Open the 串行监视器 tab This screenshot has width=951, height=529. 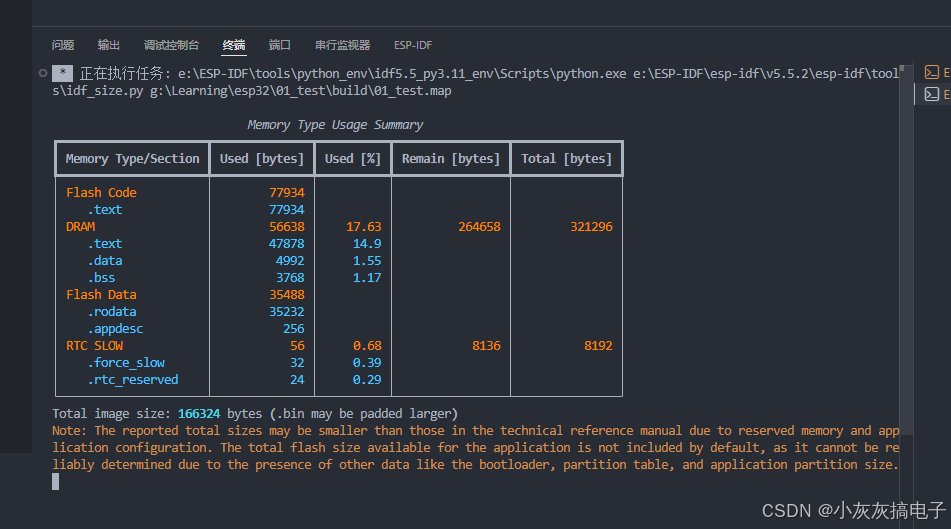342,45
